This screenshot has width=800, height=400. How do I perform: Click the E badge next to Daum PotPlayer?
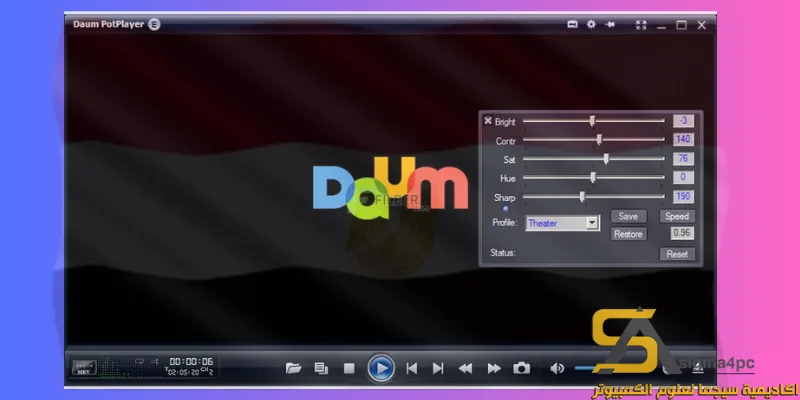[x=154, y=24]
